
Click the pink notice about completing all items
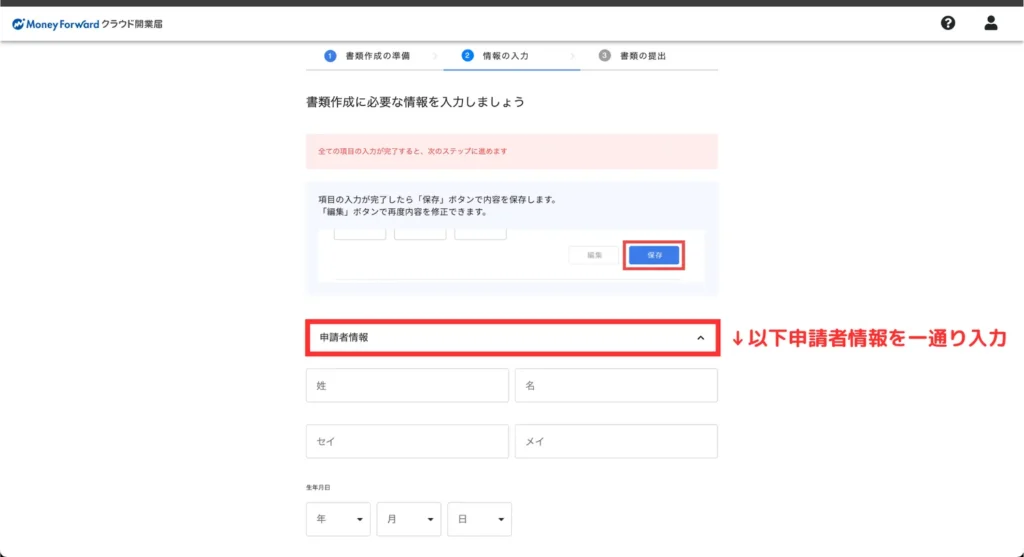point(511,151)
